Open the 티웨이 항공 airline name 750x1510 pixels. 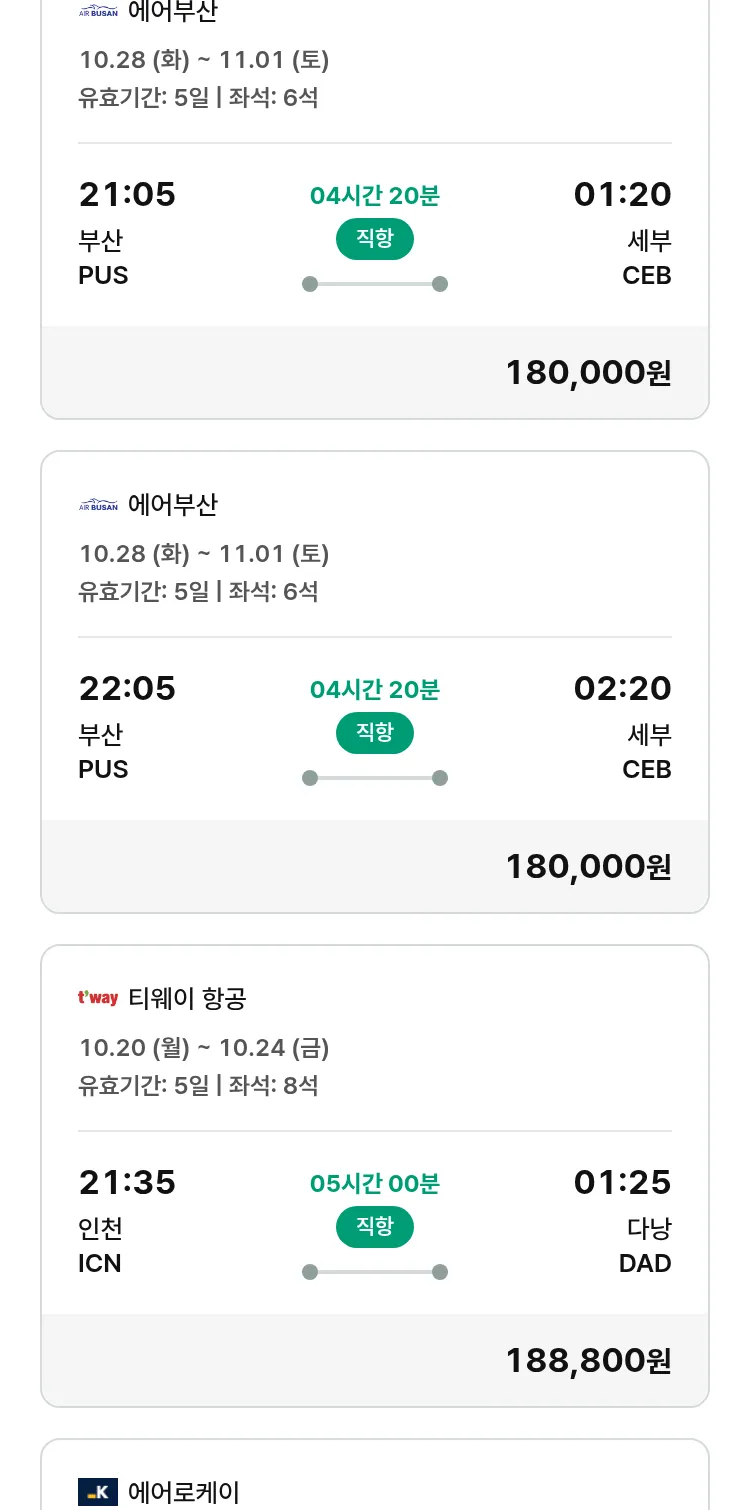pos(188,998)
